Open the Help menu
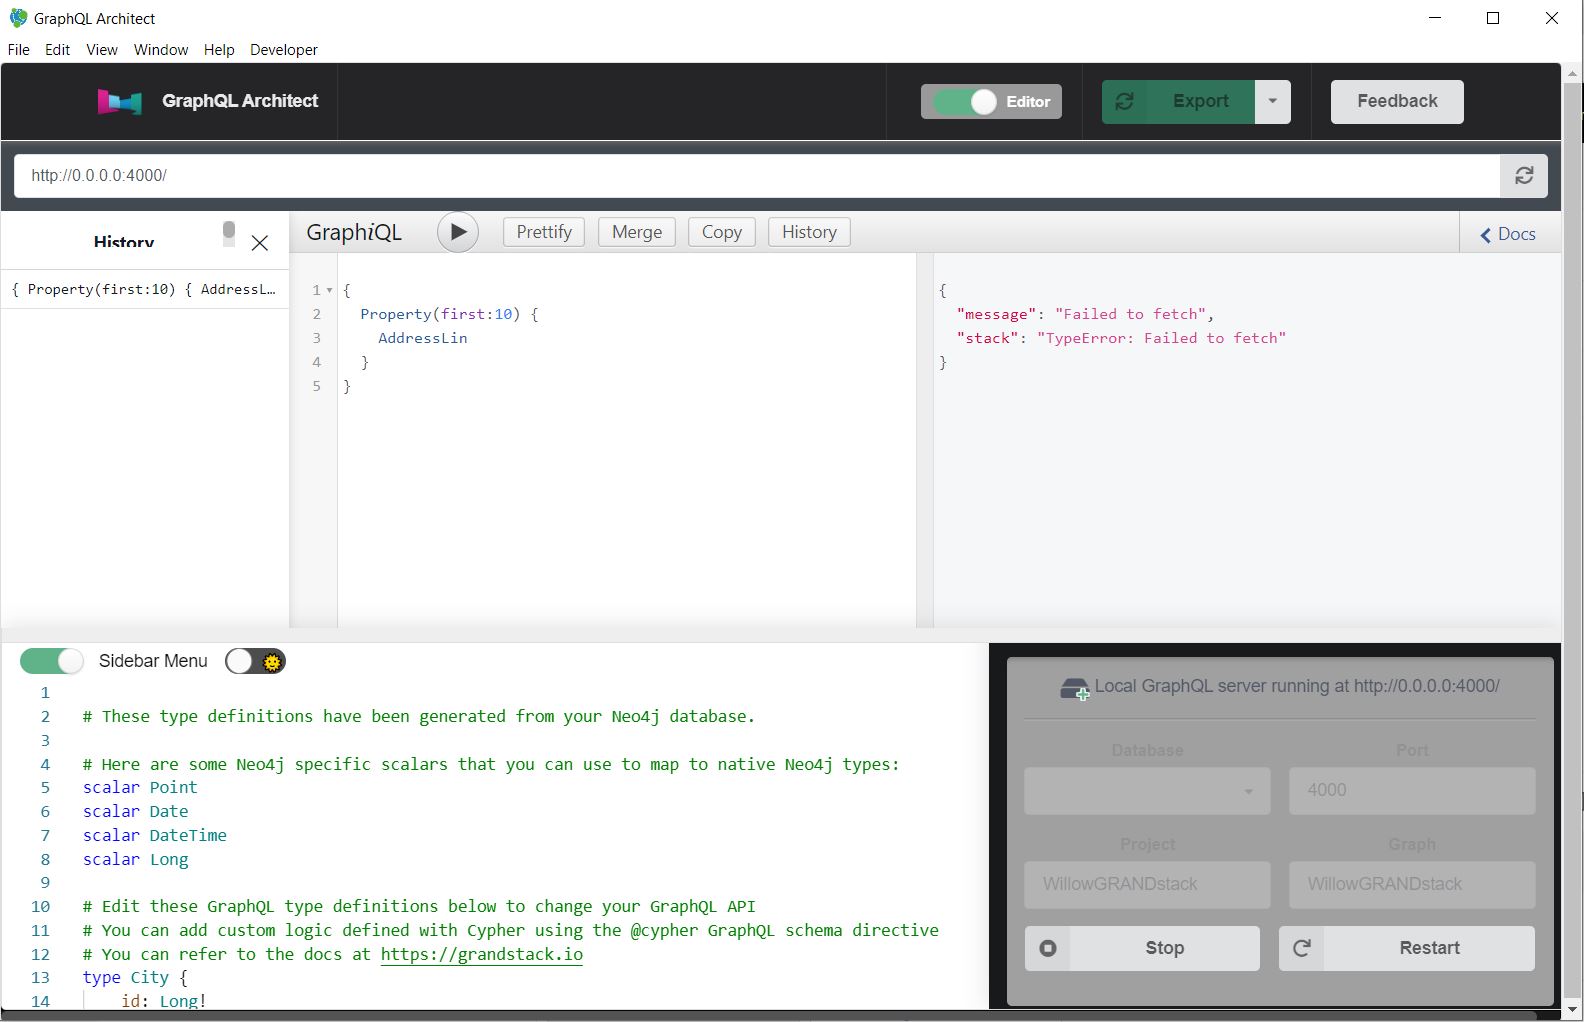Image resolution: width=1584 pixels, height=1022 pixels. coord(219,50)
